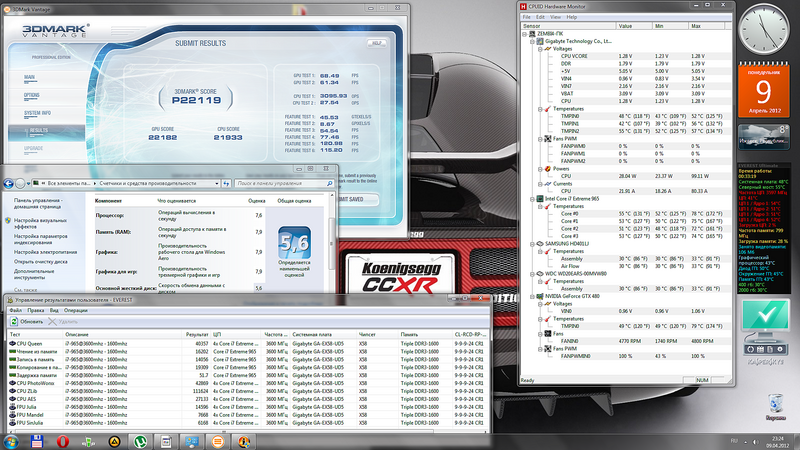Switch to uTorrent in the taskbar
The image size is (800, 450).
[140, 442]
